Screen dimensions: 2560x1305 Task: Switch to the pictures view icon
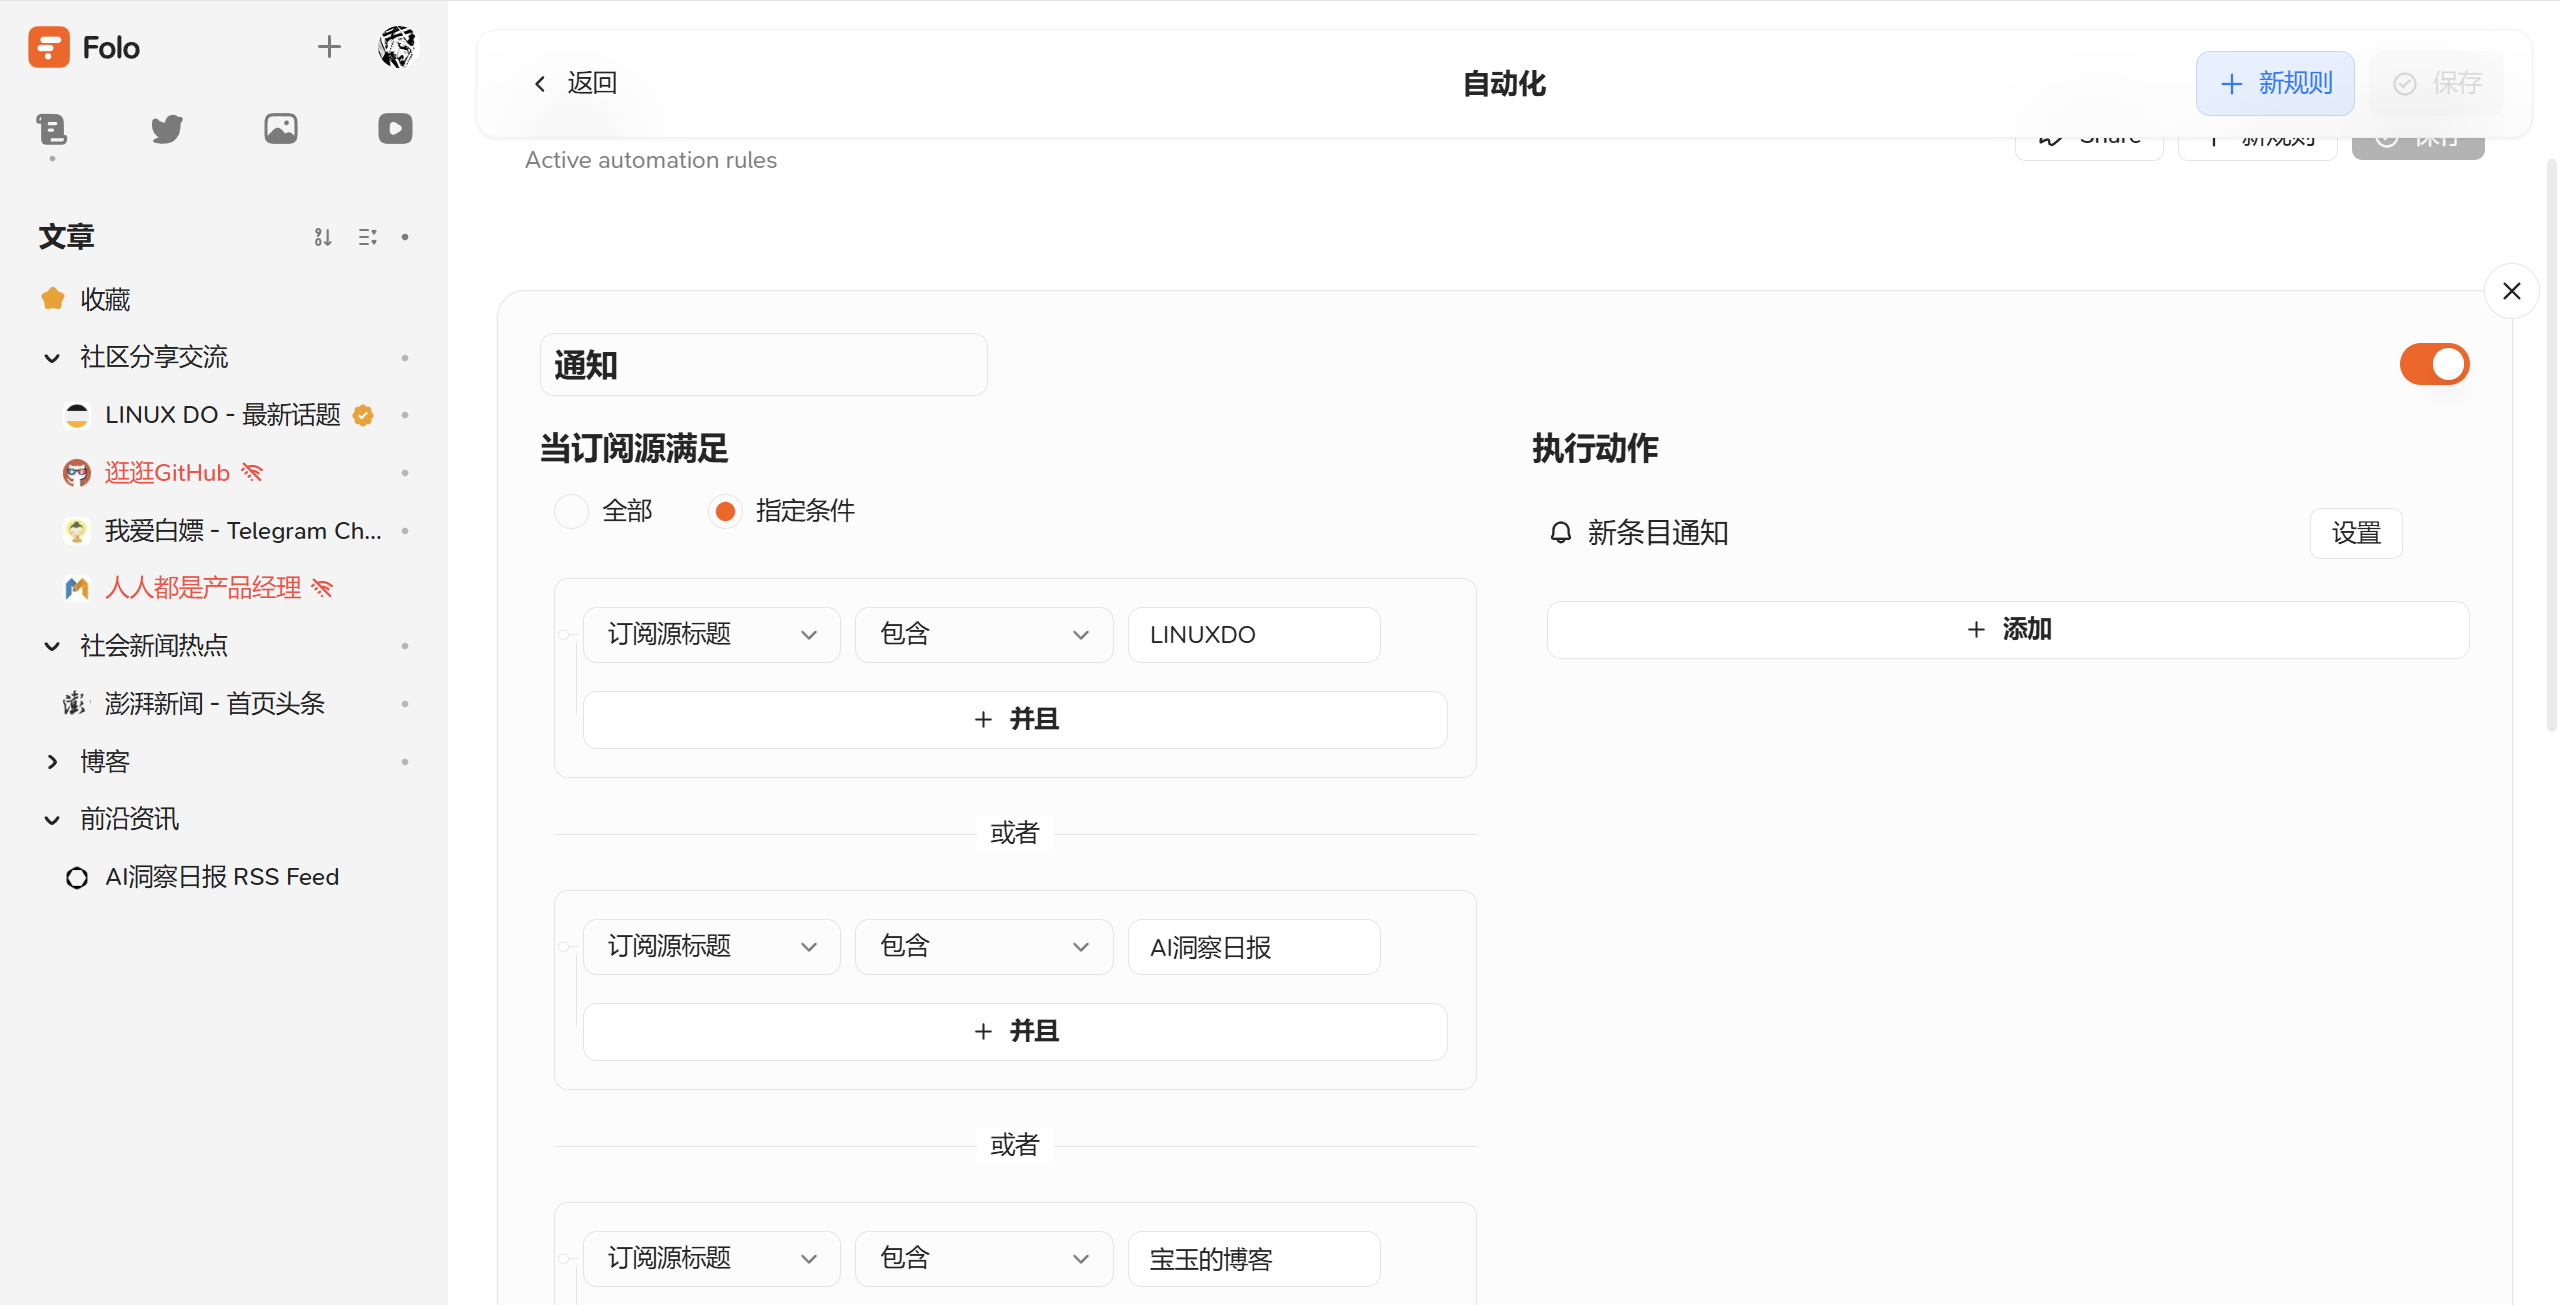click(x=281, y=129)
